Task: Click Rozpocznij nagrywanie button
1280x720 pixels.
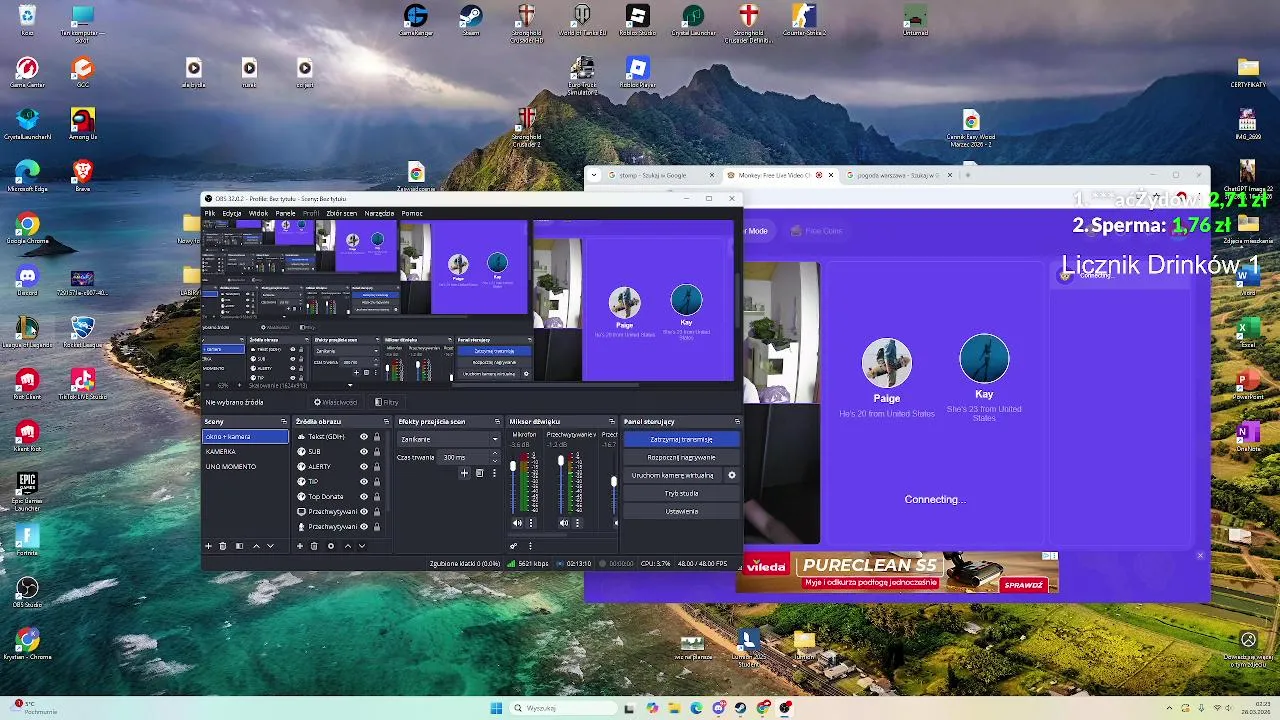Action: pos(681,457)
